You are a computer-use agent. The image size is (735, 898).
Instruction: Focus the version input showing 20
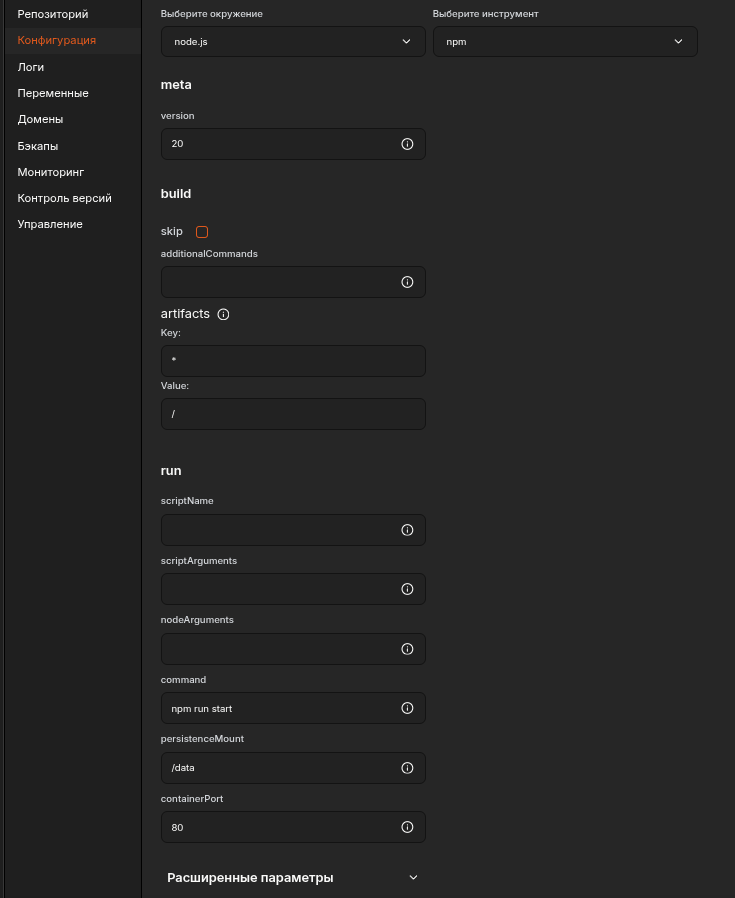tap(293, 144)
